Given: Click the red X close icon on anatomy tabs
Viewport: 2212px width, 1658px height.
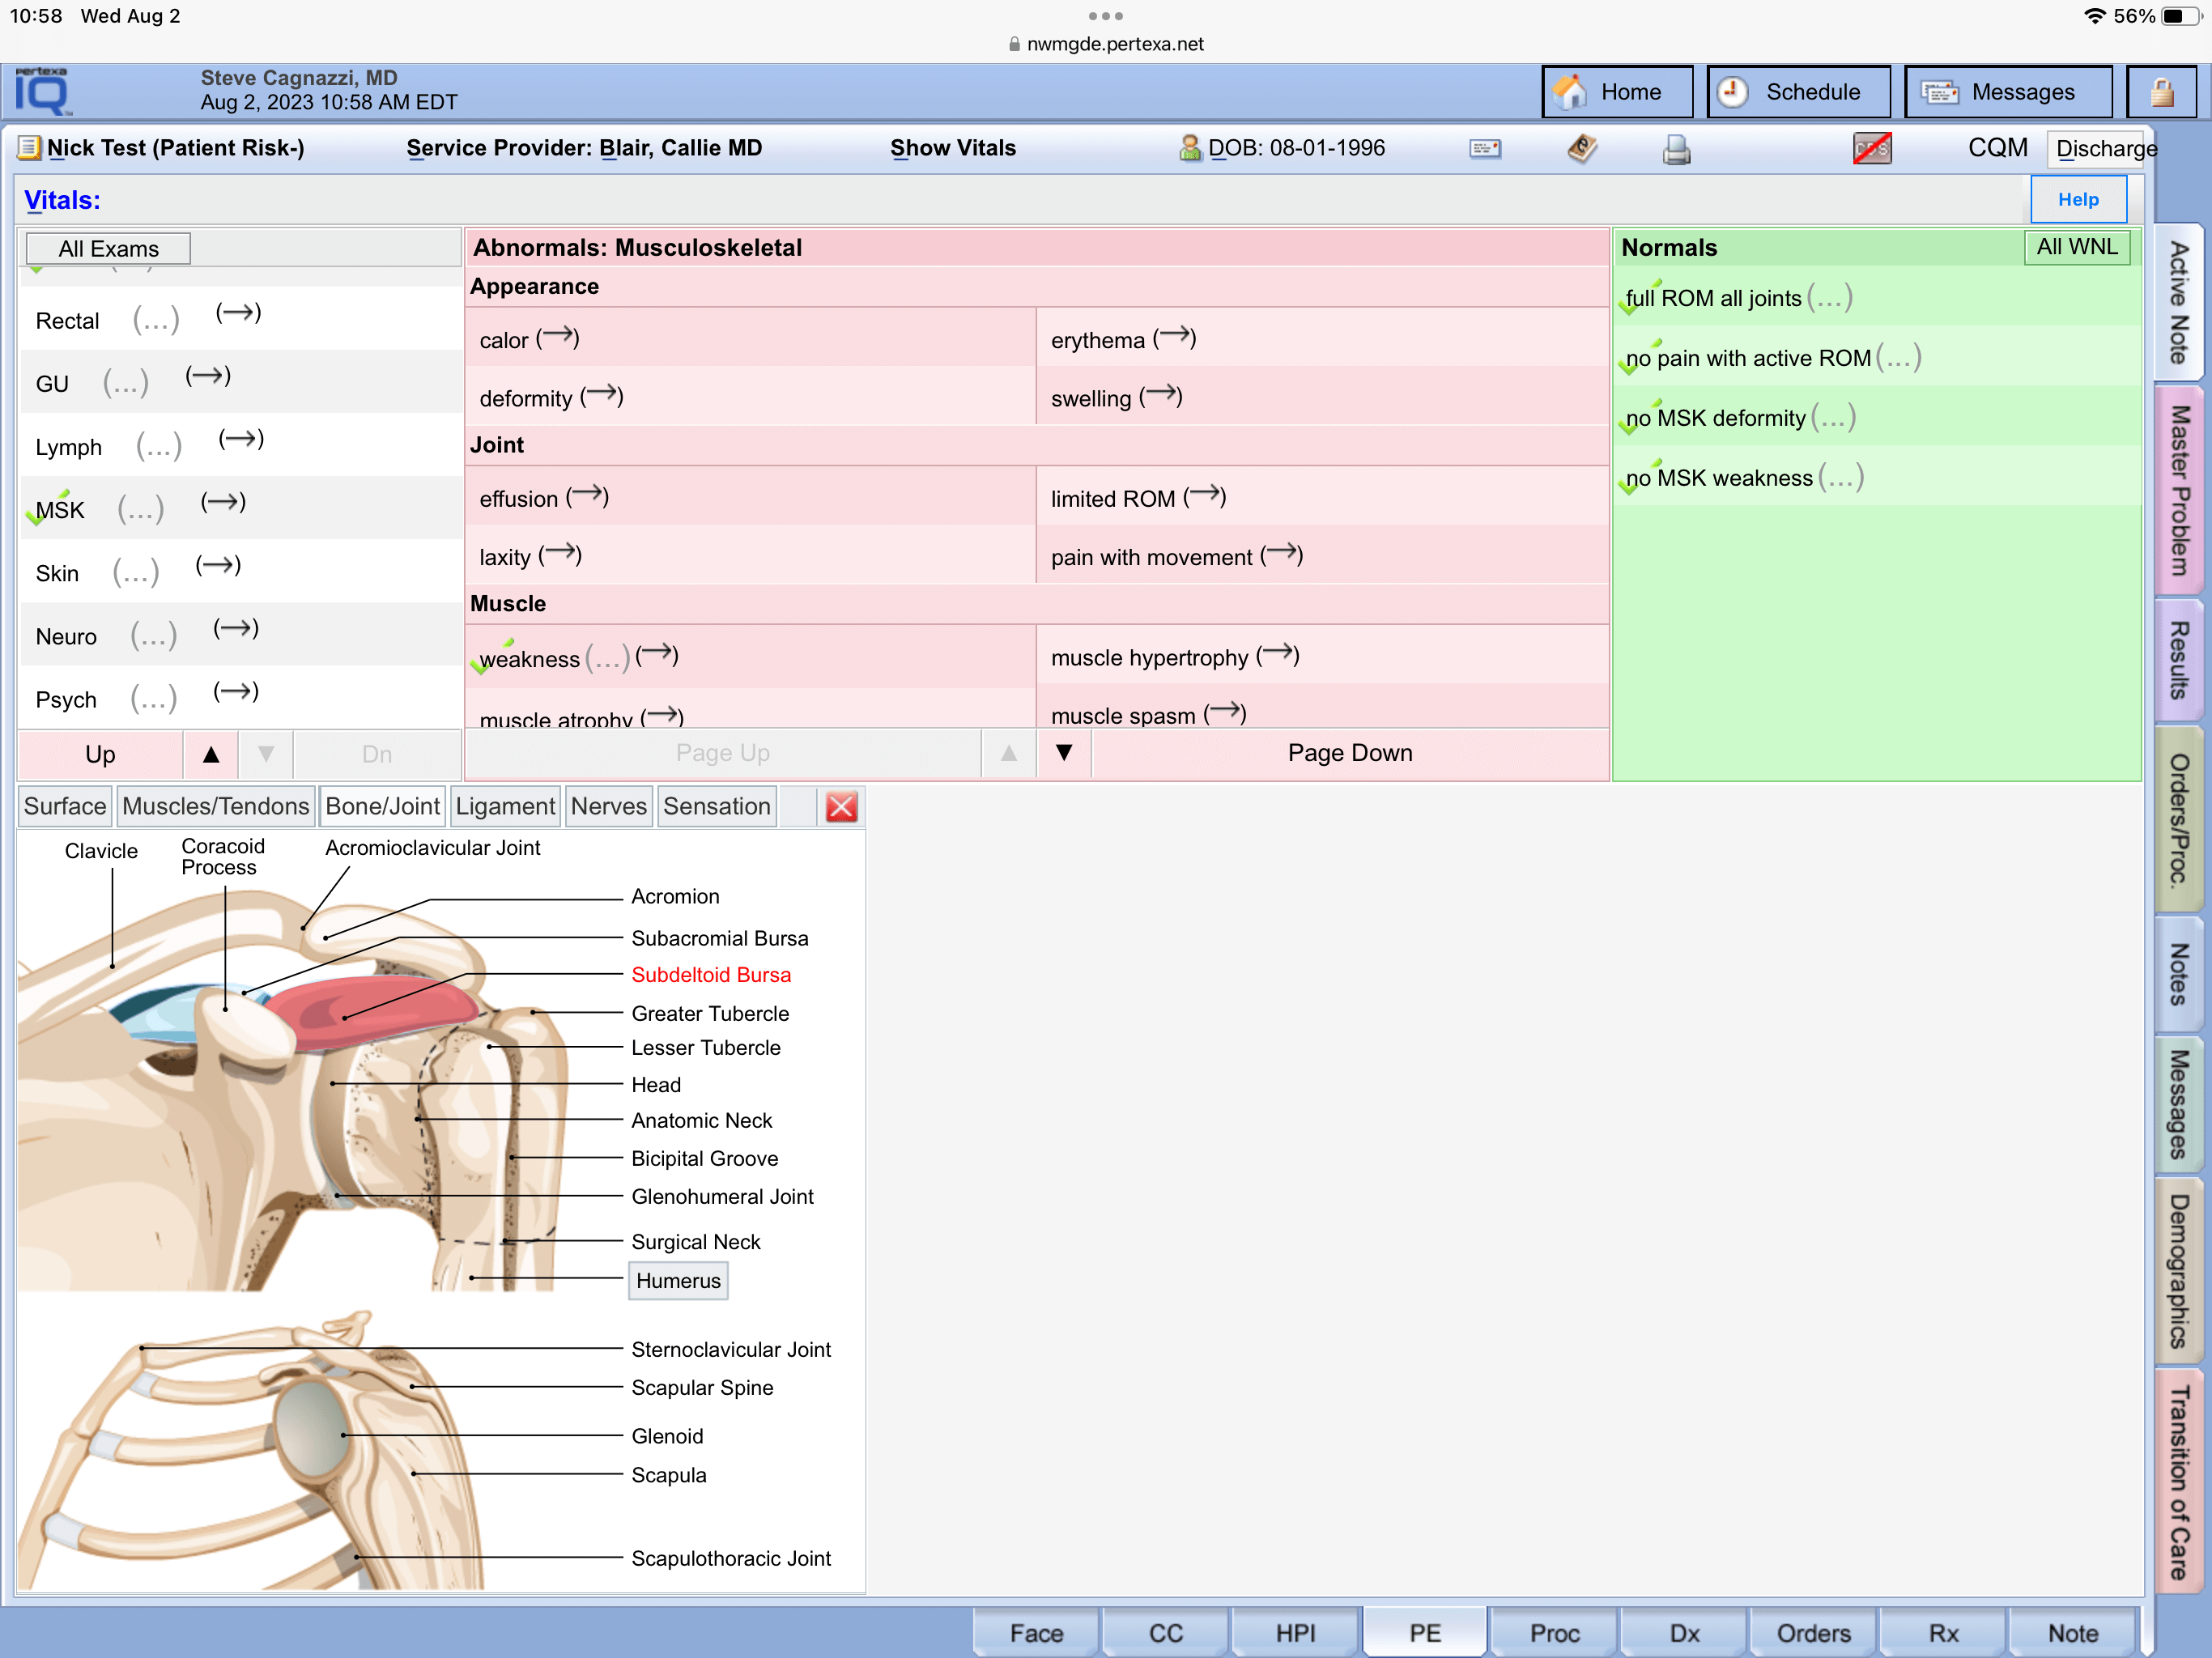Looking at the screenshot, I should [841, 807].
